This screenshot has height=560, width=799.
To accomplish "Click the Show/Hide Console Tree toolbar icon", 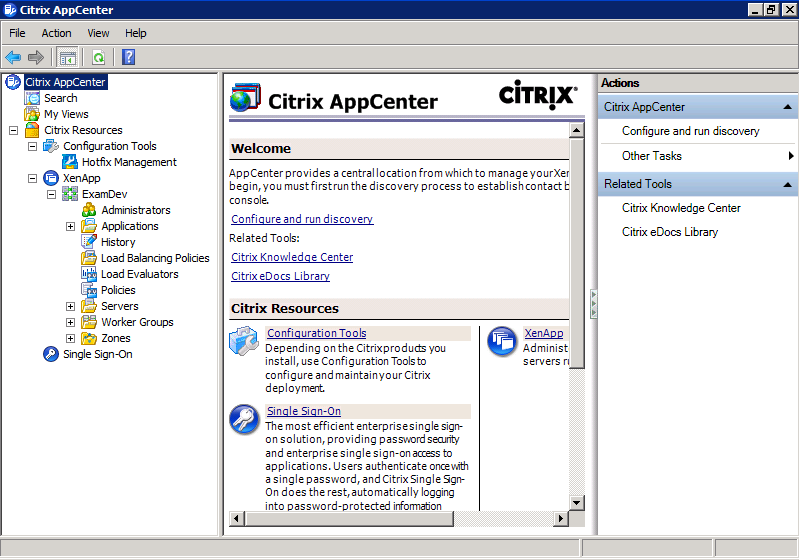I will (x=67, y=57).
